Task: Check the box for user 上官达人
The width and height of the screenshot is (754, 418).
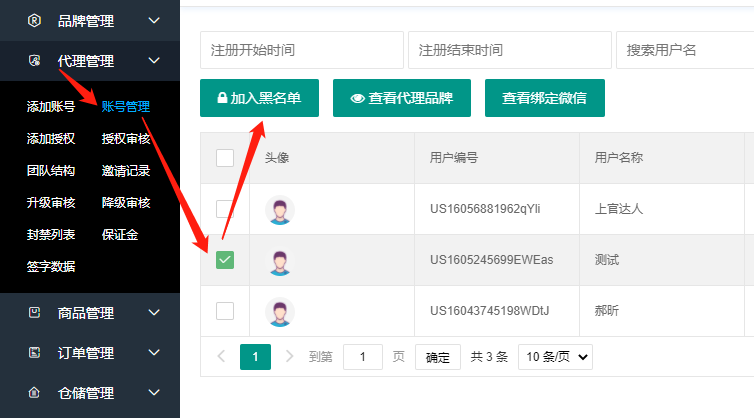Action: point(225,209)
